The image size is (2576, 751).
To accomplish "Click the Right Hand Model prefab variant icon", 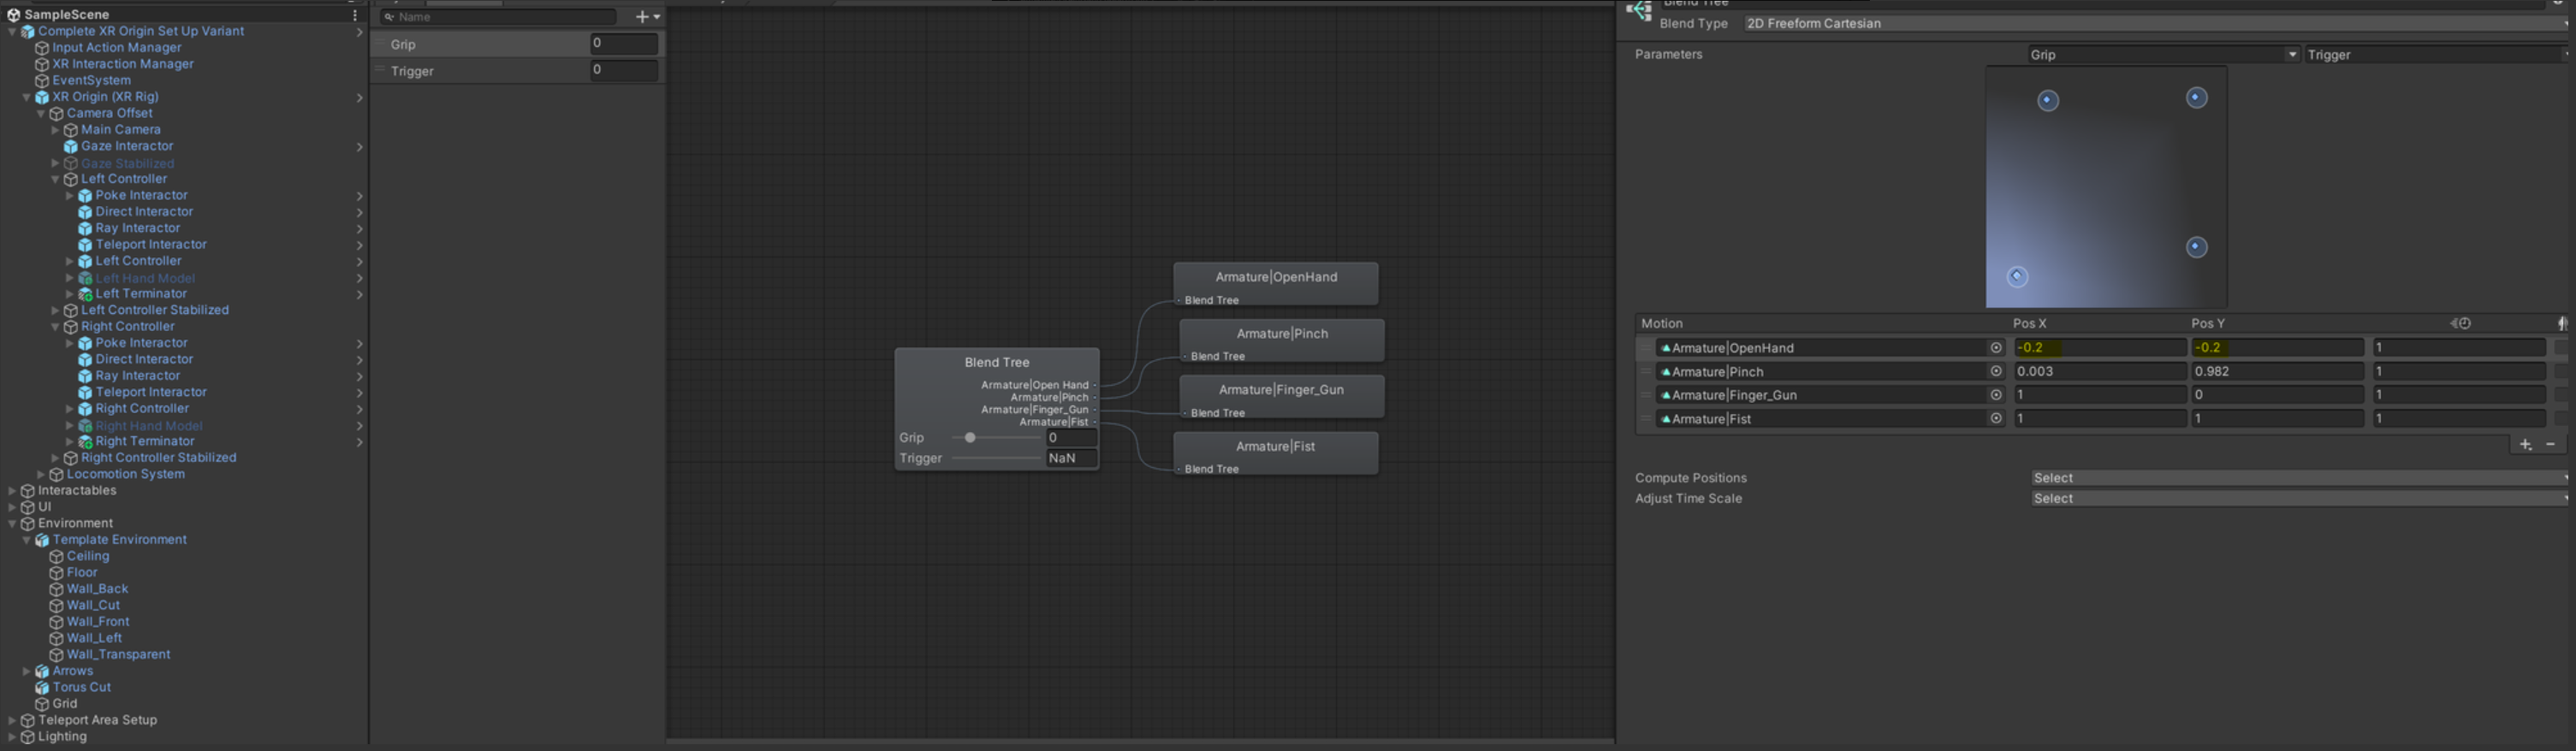I will click(x=85, y=426).
